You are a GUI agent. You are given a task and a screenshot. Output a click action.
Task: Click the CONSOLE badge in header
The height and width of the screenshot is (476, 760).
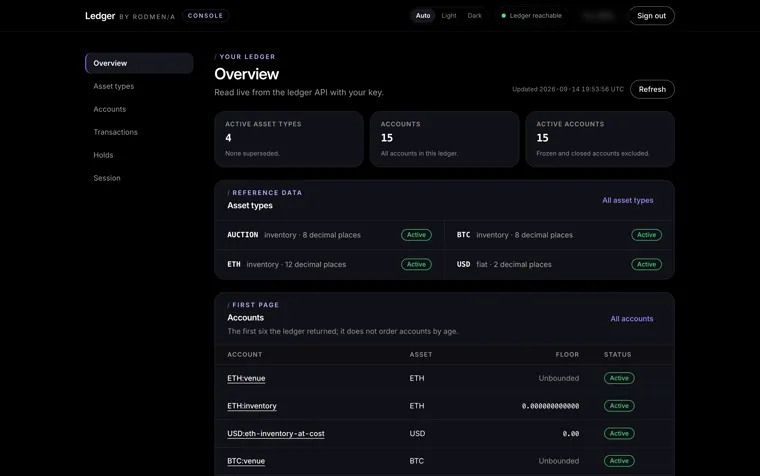click(x=206, y=16)
